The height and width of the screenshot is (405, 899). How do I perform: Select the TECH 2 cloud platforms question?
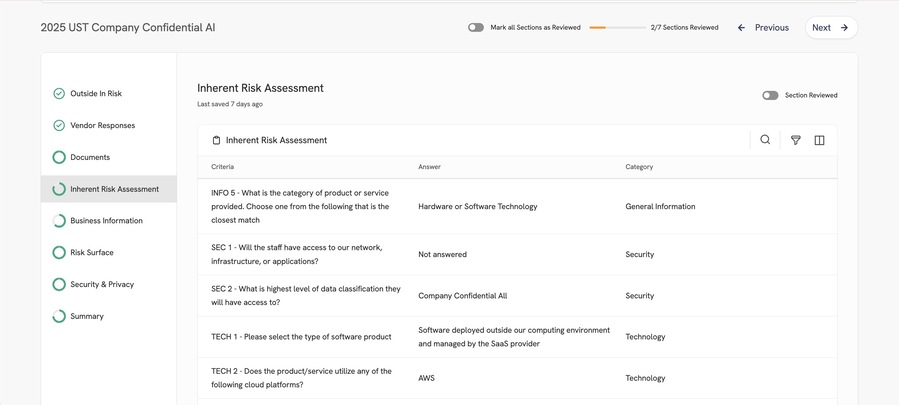[x=302, y=378]
